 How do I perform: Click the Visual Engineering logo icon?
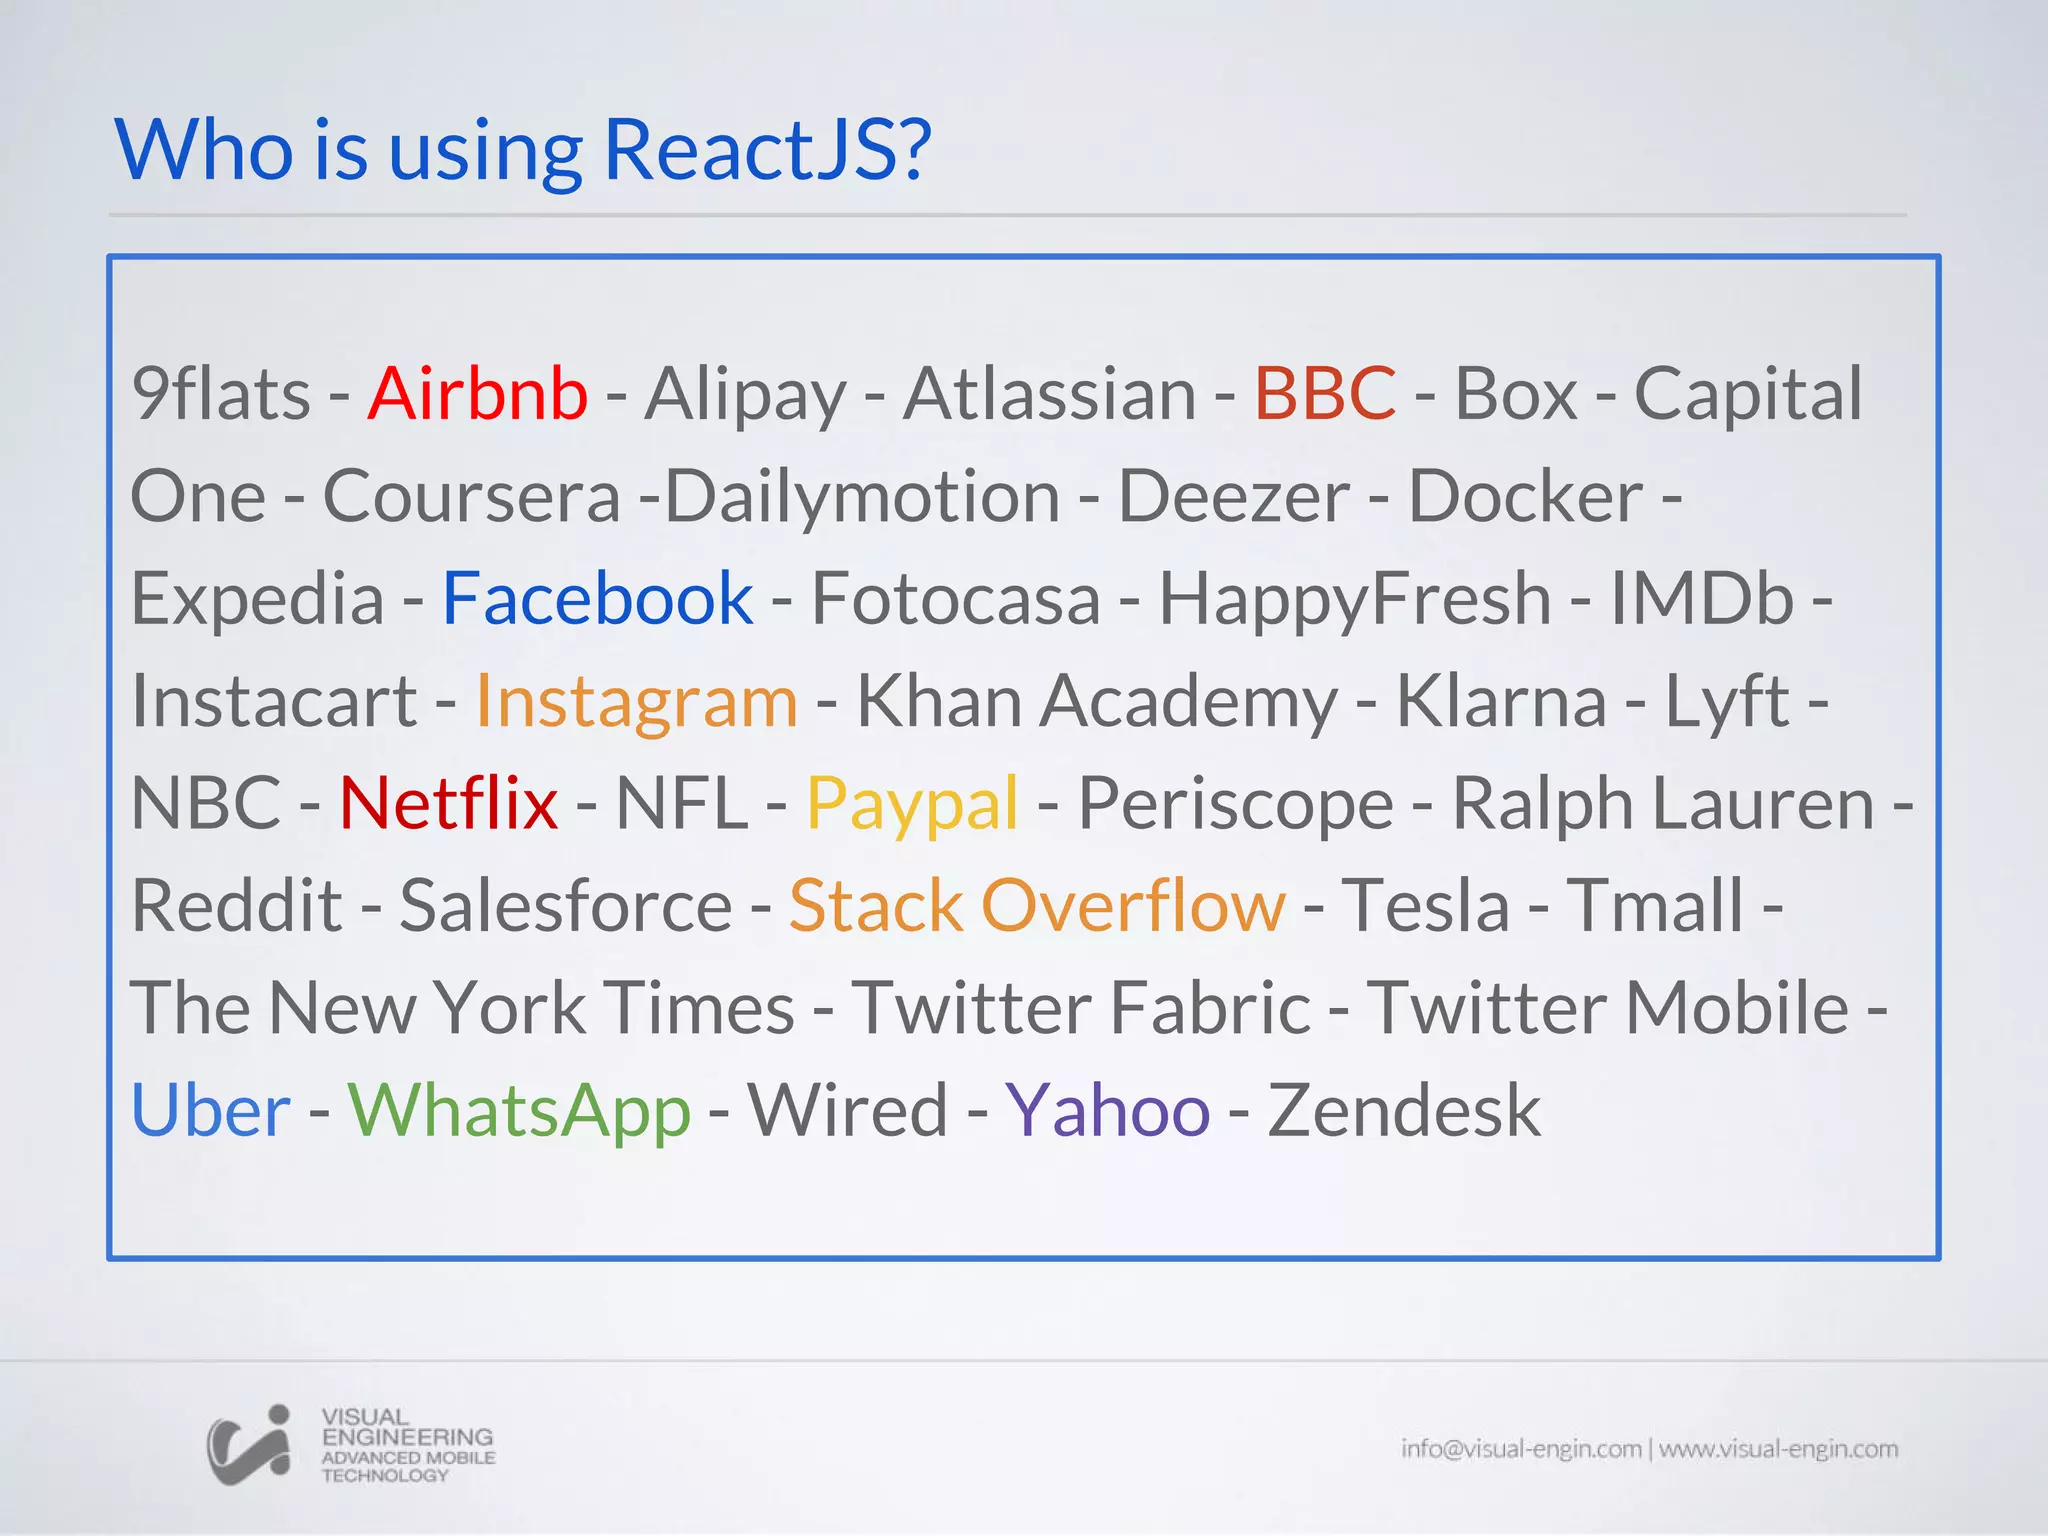[248, 1445]
